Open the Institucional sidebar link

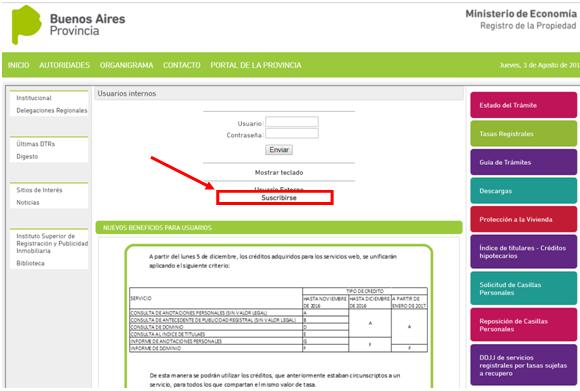click(34, 98)
